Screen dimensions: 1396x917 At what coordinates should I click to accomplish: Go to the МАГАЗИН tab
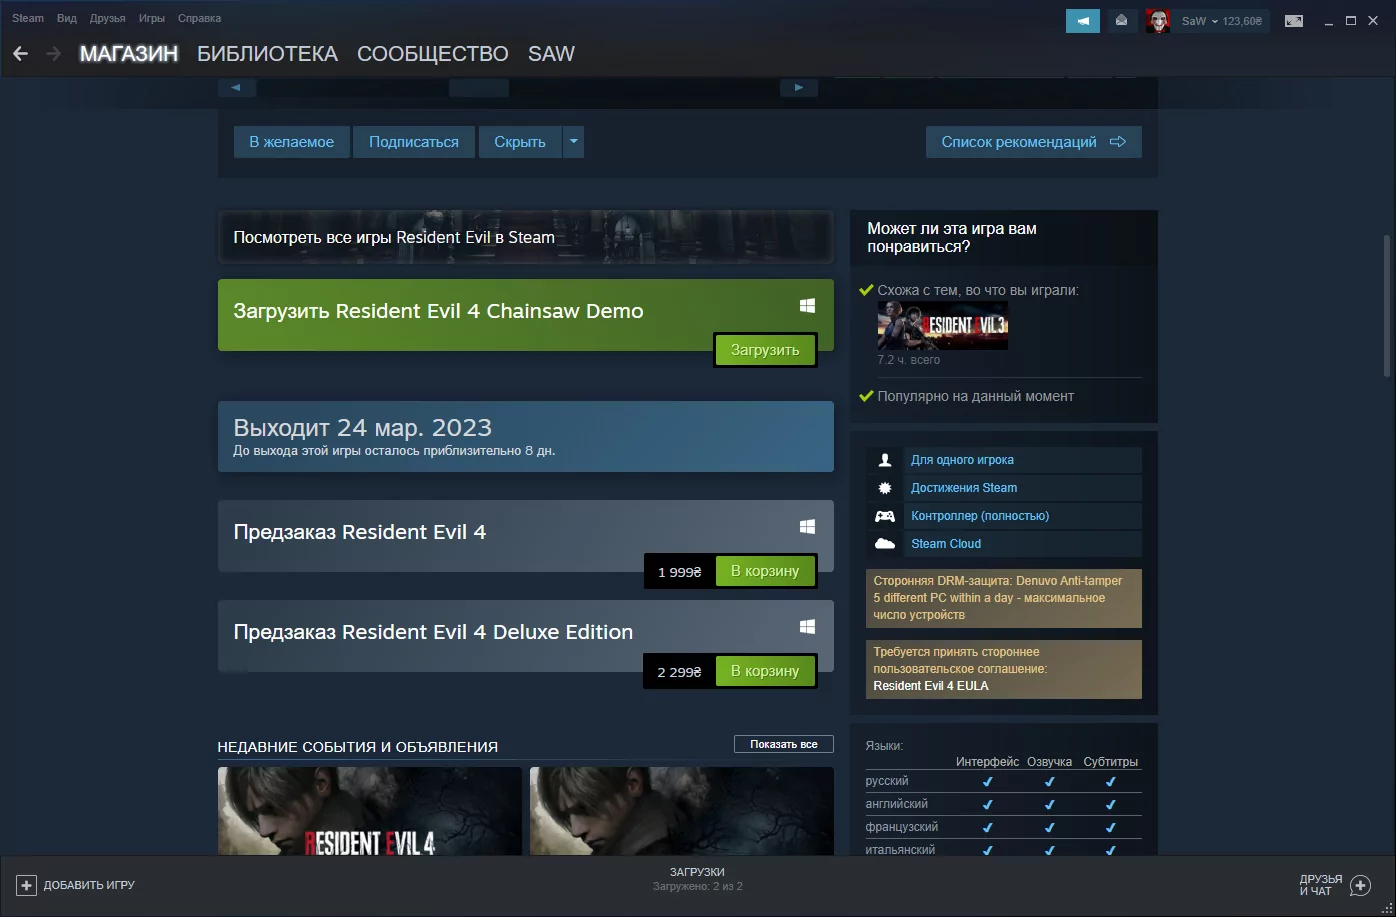129,54
